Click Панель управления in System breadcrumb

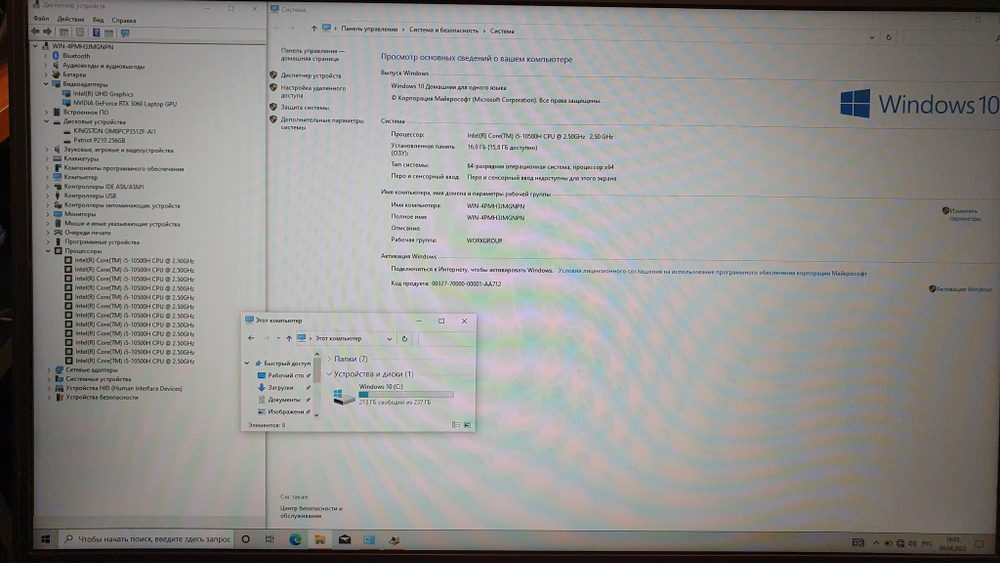point(369,29)
